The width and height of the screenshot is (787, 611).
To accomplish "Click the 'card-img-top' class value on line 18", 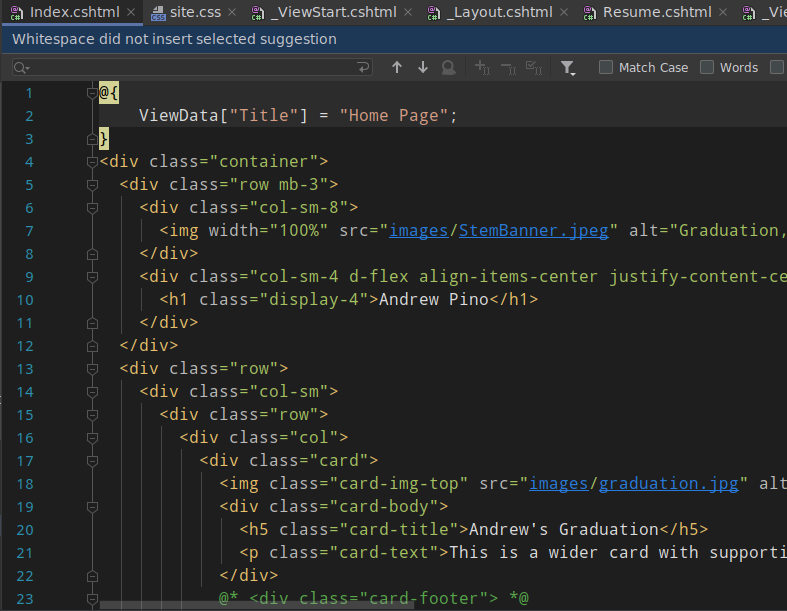I will [x=399, y=483].
